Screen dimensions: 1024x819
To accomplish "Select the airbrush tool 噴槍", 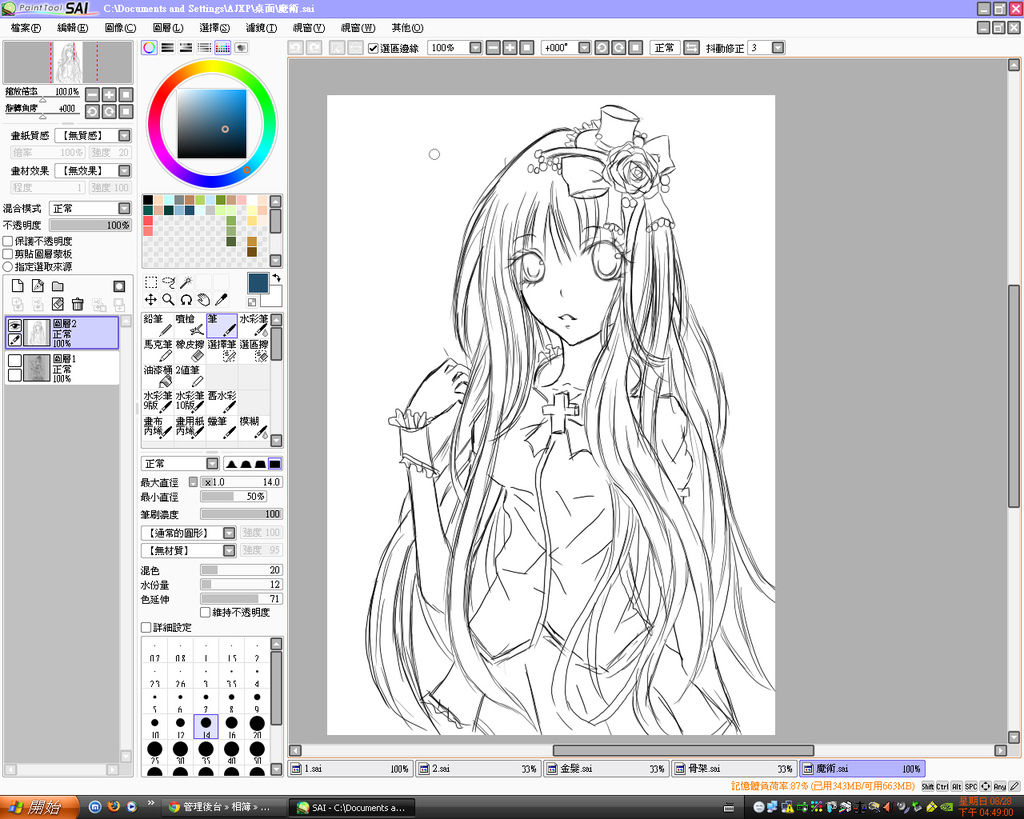I will point(189,325).
